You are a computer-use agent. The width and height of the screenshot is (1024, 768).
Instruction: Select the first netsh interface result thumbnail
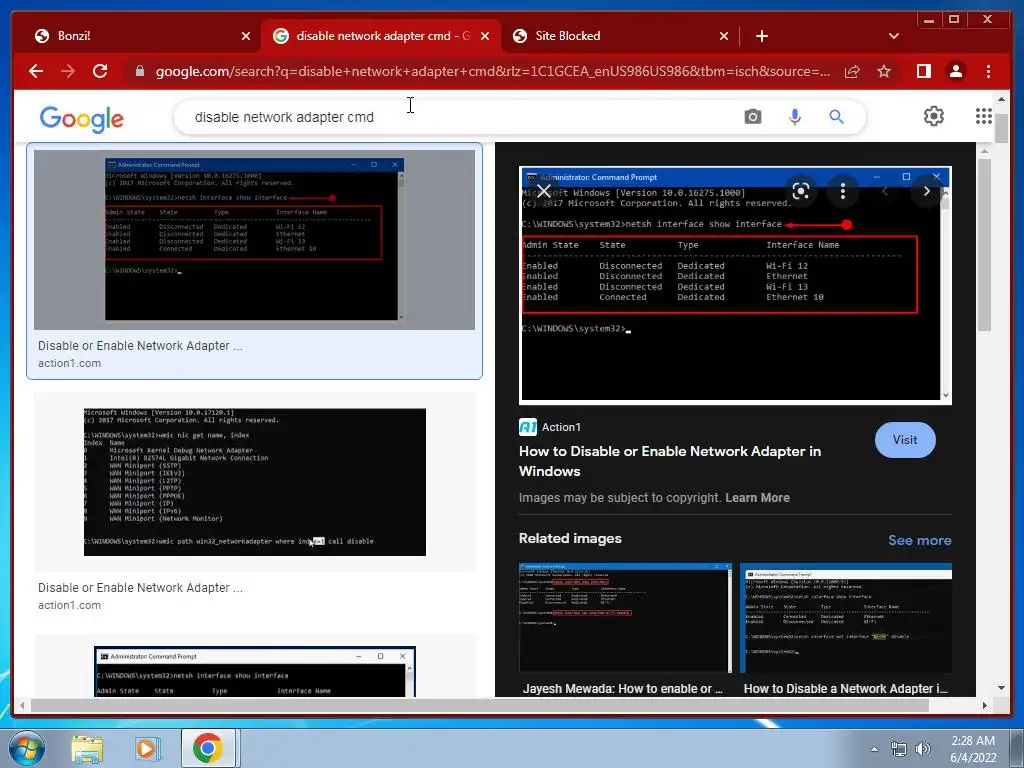point(254,240)
